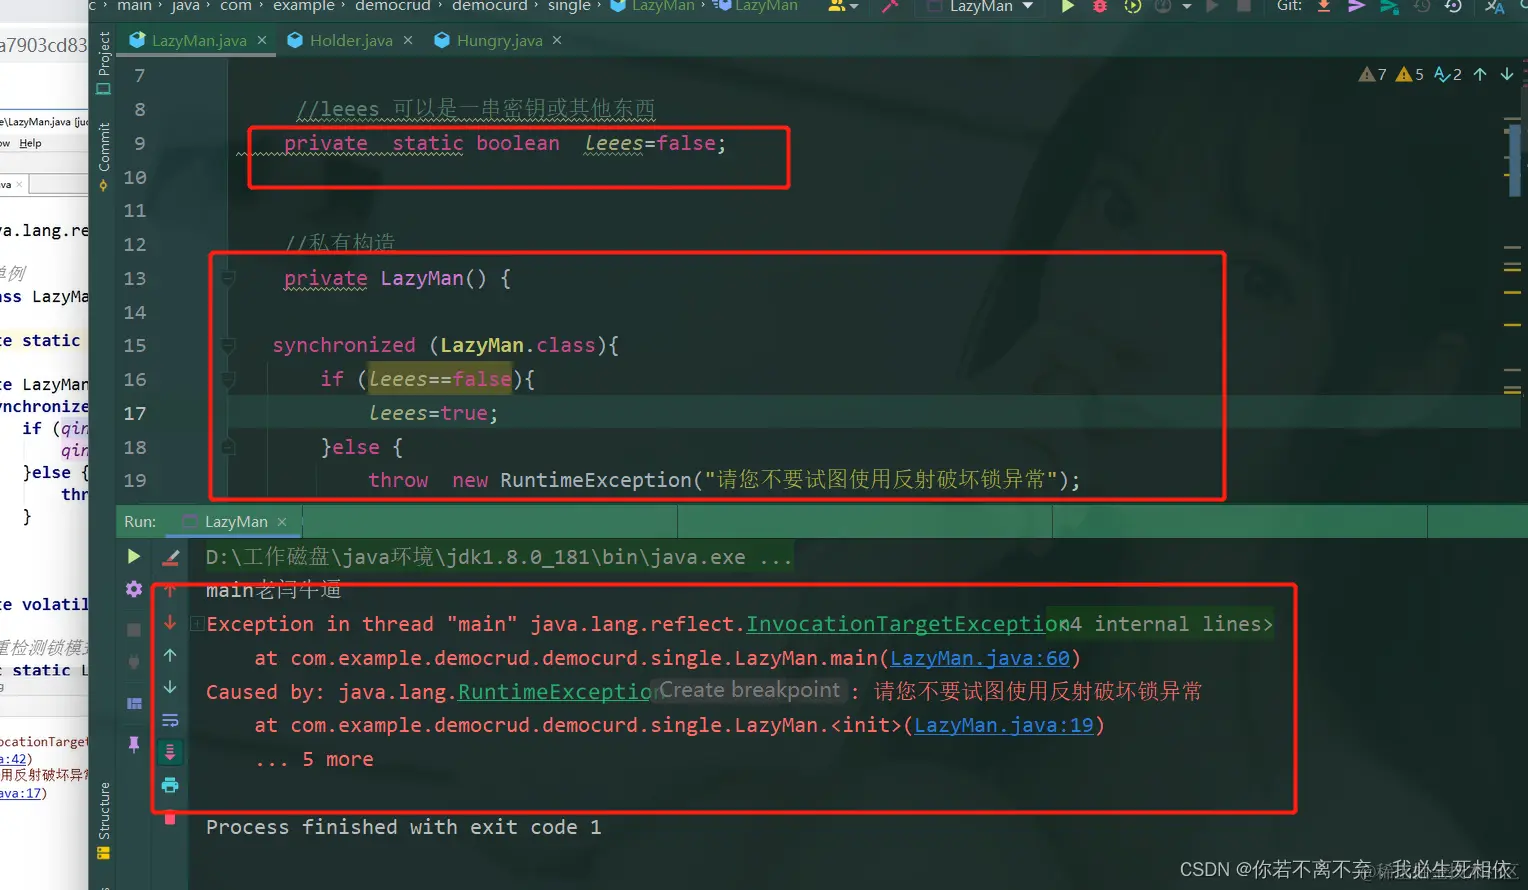Print console output with printer icon
This screenshot has width=1528, height=890.
[170, 785]
